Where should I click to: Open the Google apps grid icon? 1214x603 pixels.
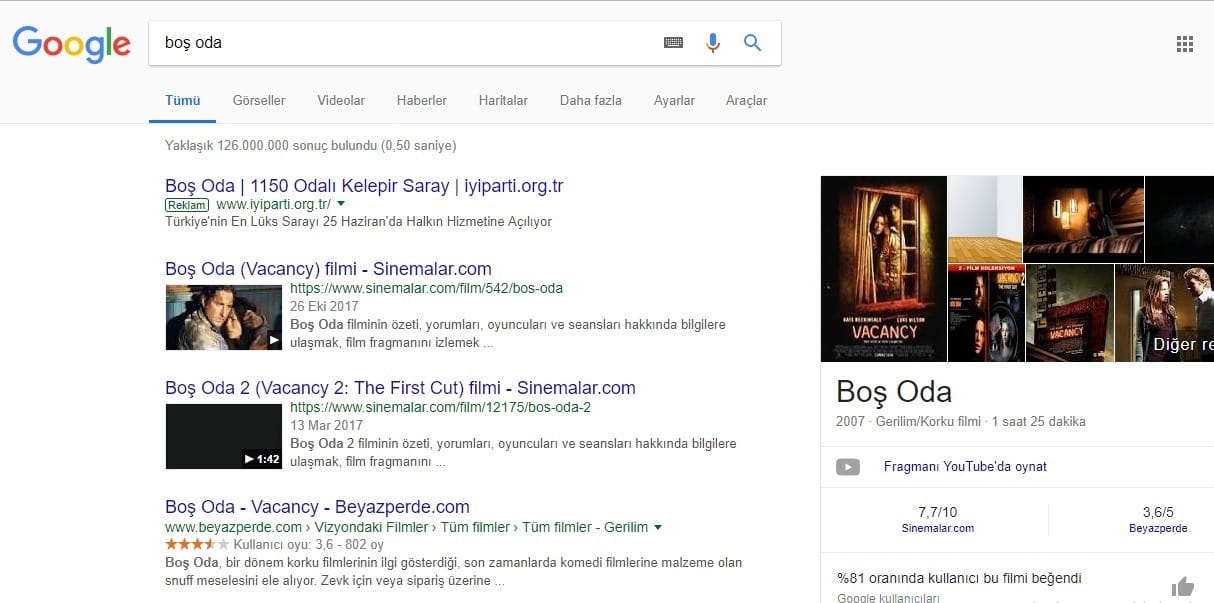click(x=1185, y=44)
